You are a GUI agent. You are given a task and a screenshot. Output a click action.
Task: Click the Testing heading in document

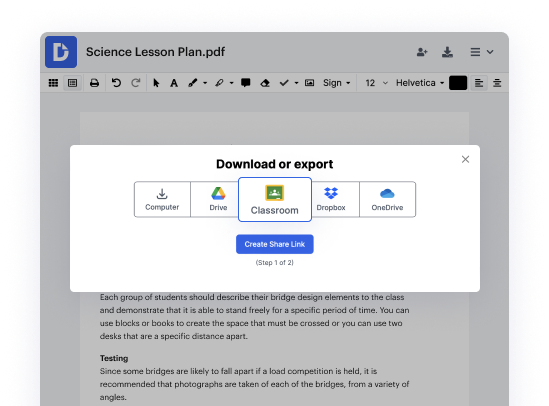114,358
